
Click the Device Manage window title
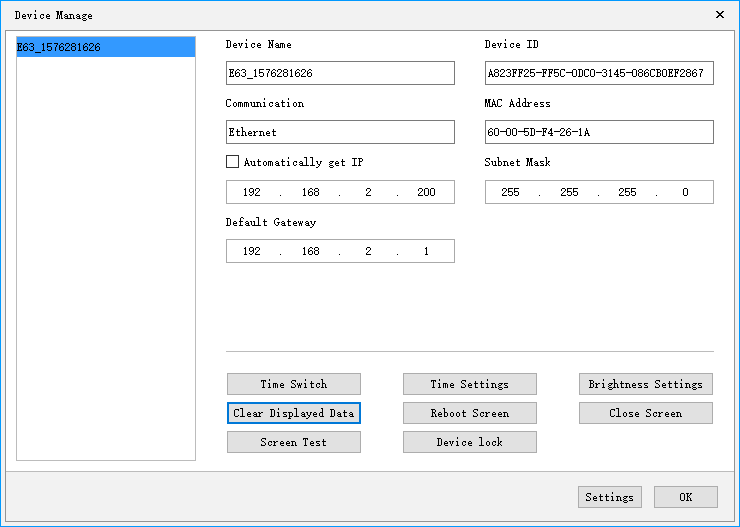(54, 16)
